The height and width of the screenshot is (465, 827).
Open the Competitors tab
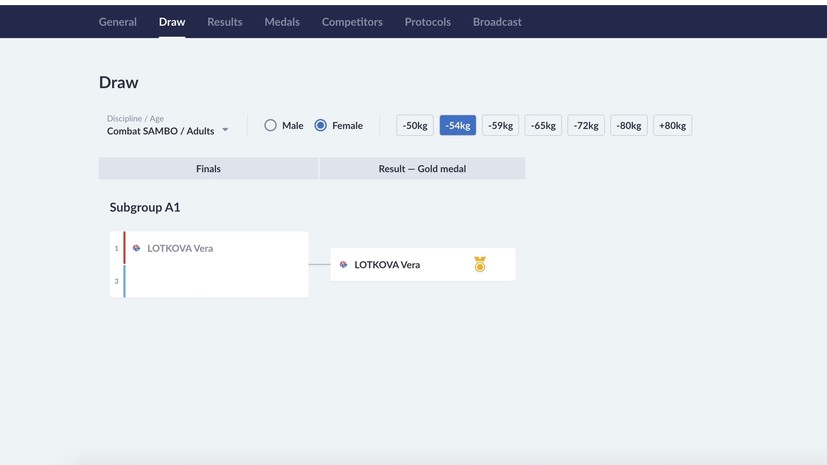click(x=352, y=22)
